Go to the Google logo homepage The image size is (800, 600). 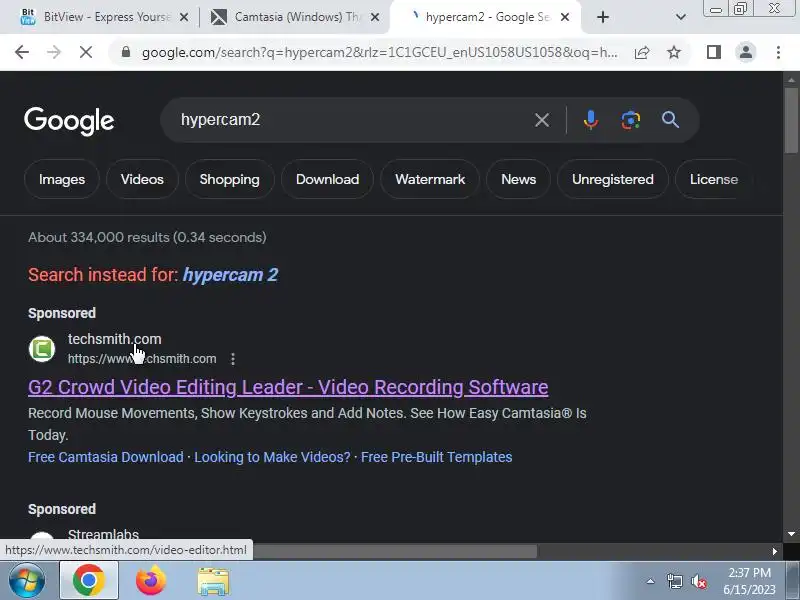click(x=69, y=121)
